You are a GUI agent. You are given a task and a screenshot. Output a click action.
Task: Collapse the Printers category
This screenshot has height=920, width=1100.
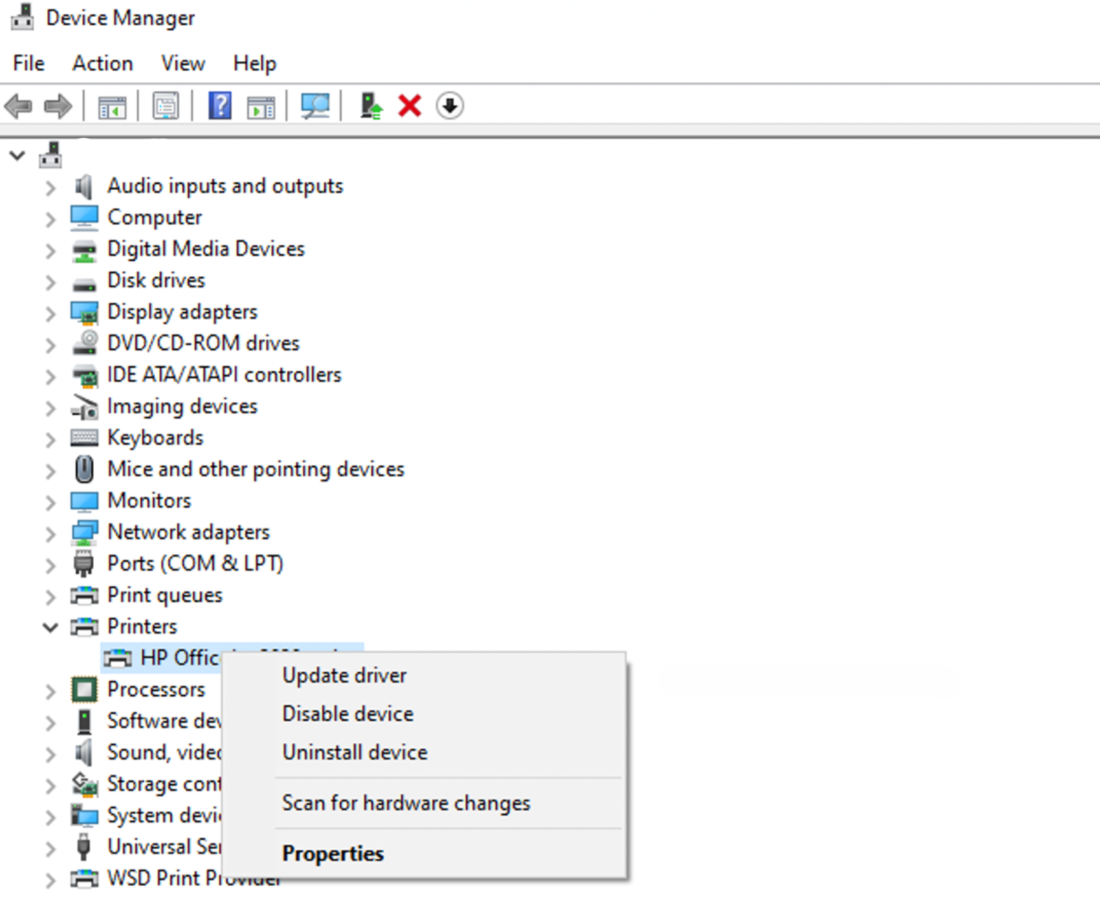pyautogui.click(x=51, y=626)
